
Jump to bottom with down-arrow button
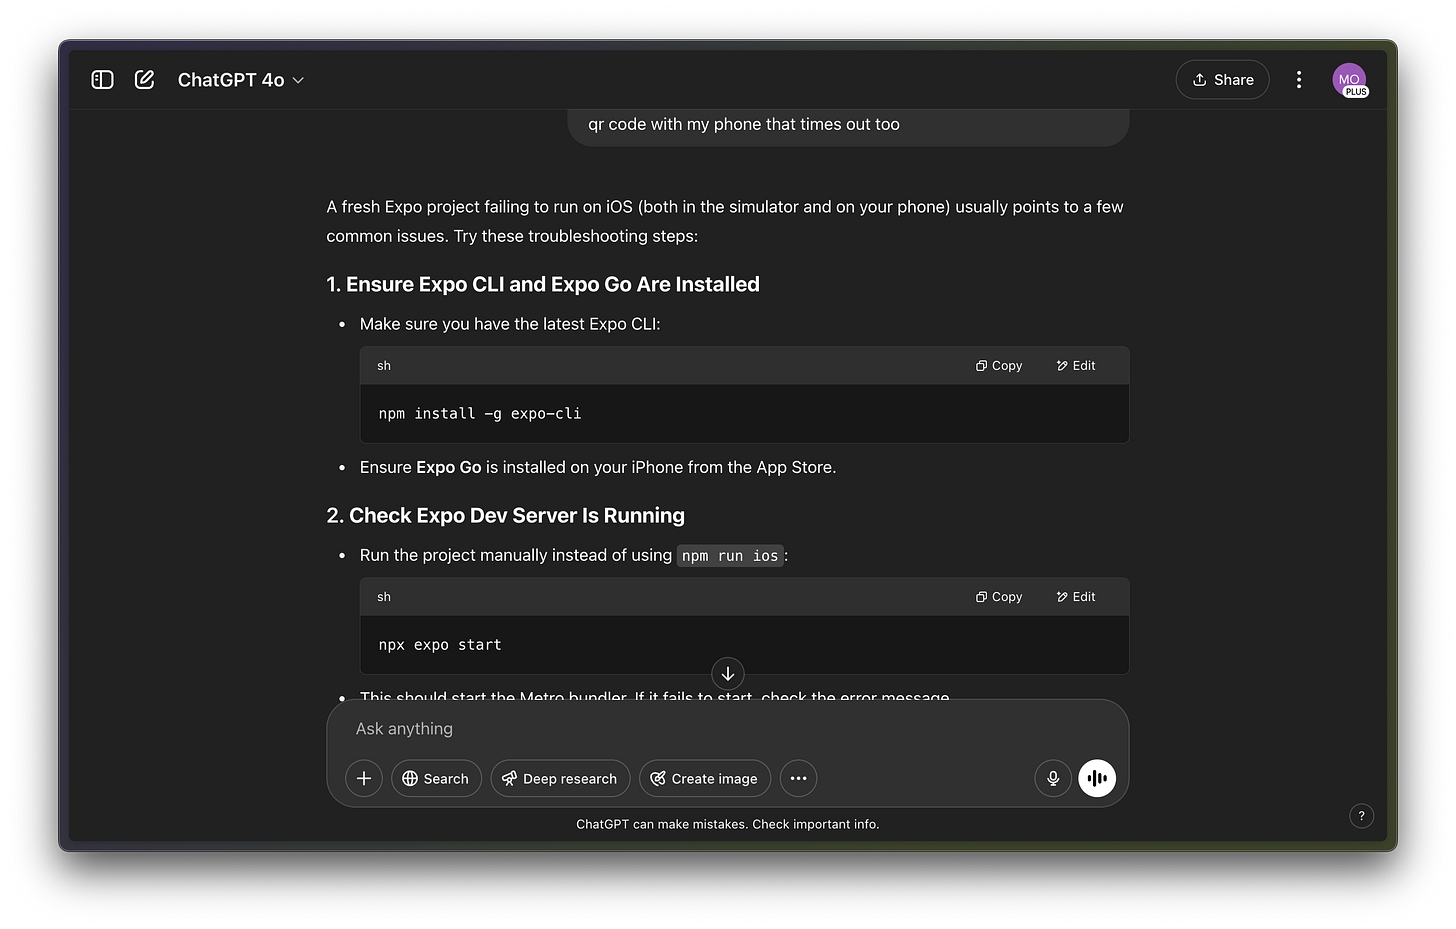[x=728, y=674]
